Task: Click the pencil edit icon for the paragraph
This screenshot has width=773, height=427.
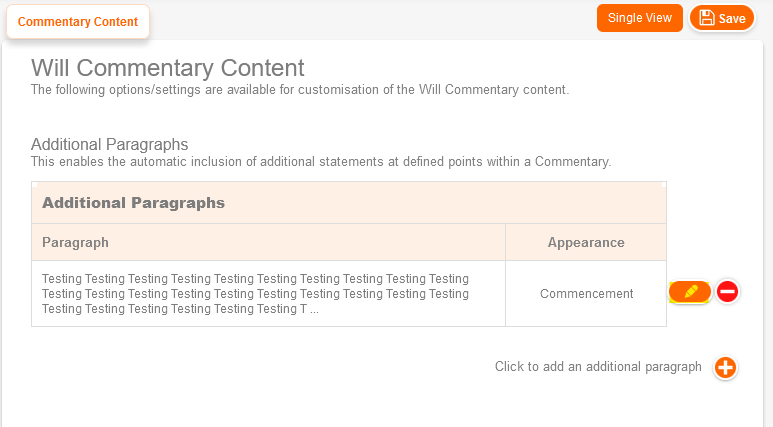Action: point(690,292)
